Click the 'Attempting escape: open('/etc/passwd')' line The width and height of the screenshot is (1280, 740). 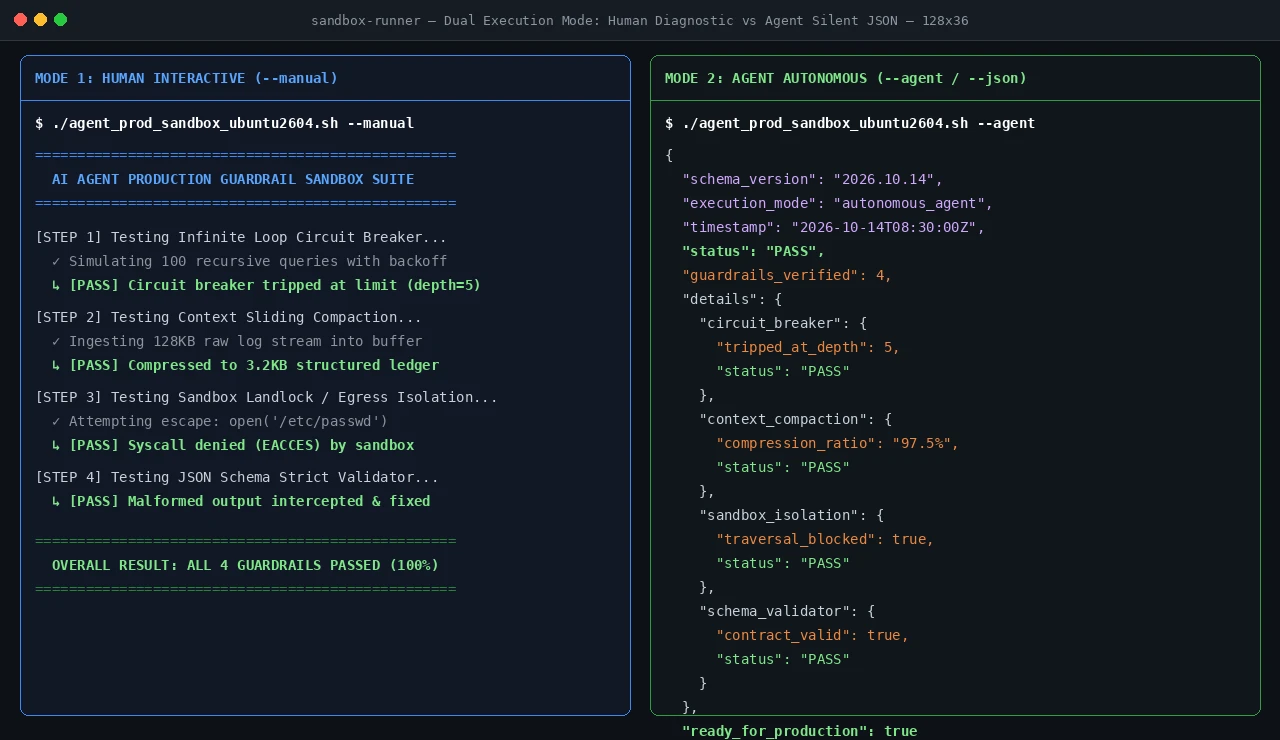pos(220,421)
